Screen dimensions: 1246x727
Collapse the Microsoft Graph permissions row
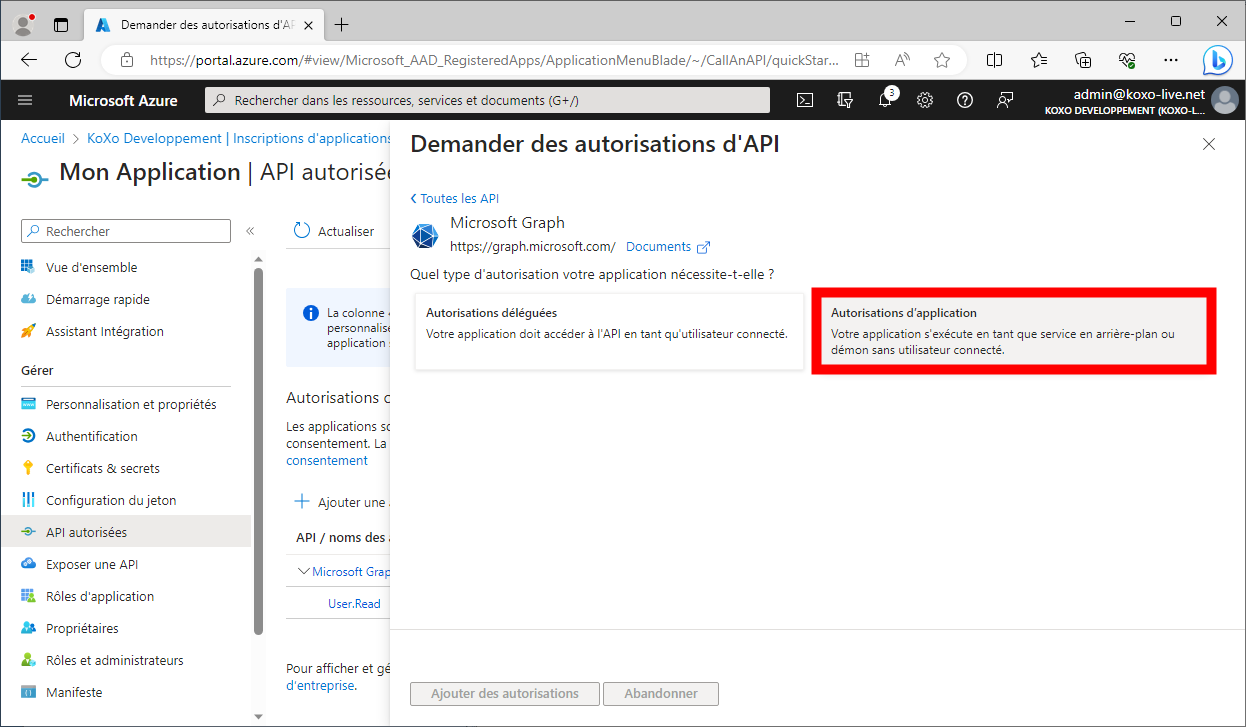click(x=305, y=572)
